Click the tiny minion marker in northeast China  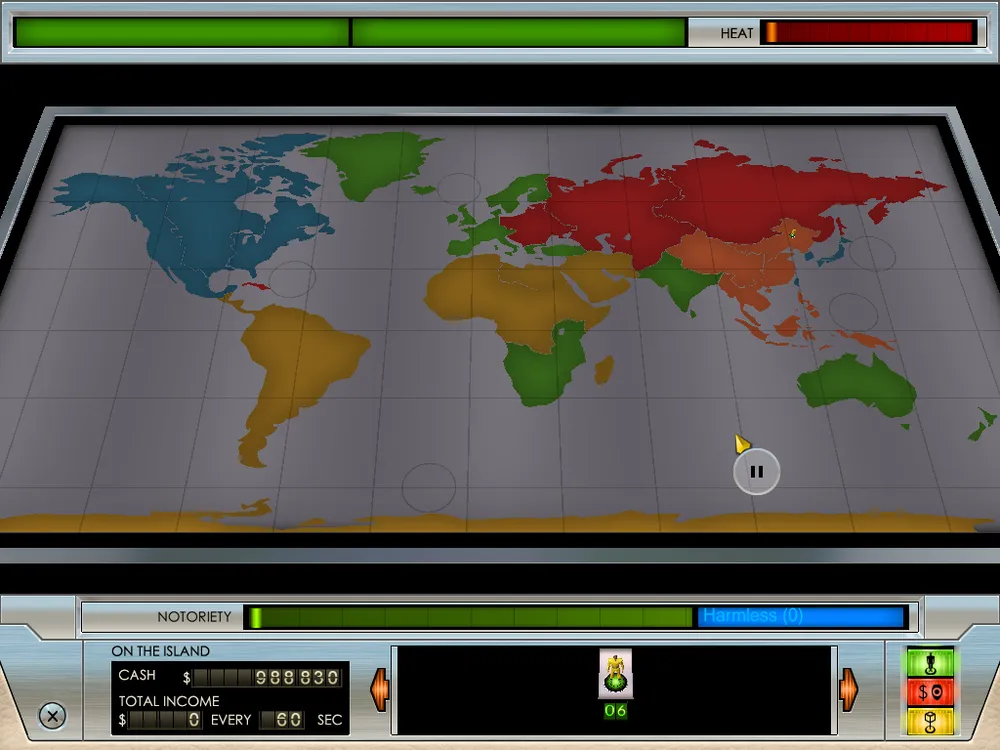click(793, 235)
